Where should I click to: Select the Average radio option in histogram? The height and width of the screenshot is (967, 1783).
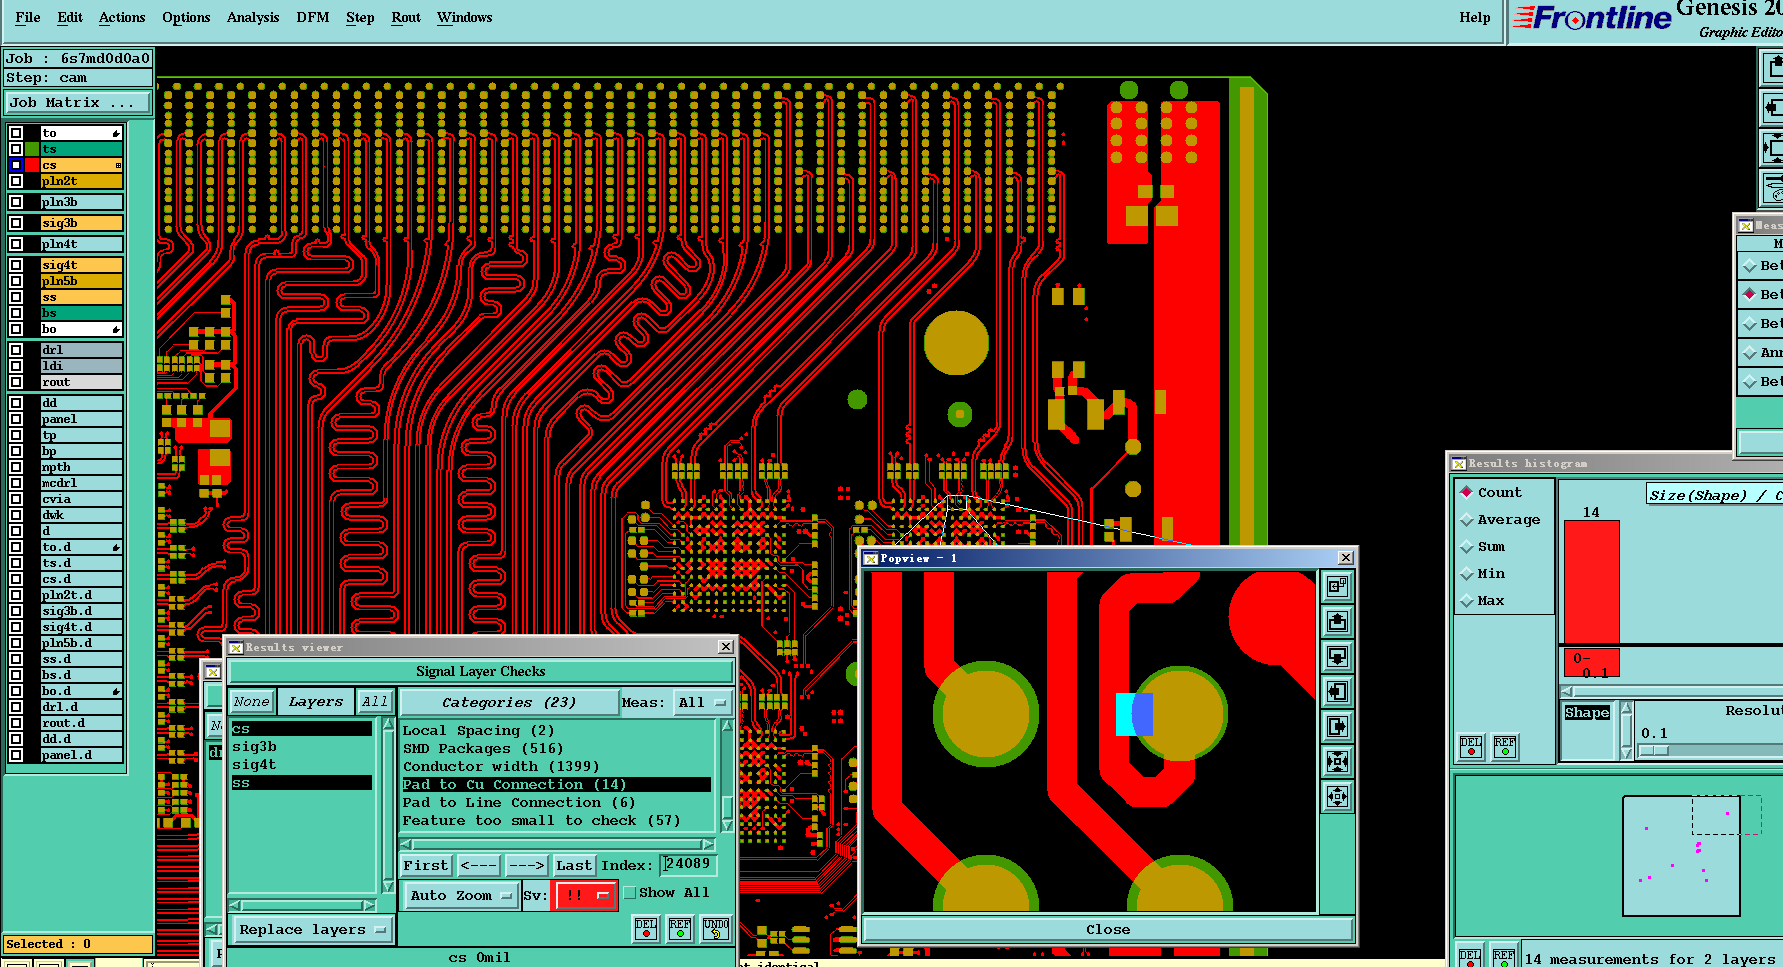point(1467,520)
